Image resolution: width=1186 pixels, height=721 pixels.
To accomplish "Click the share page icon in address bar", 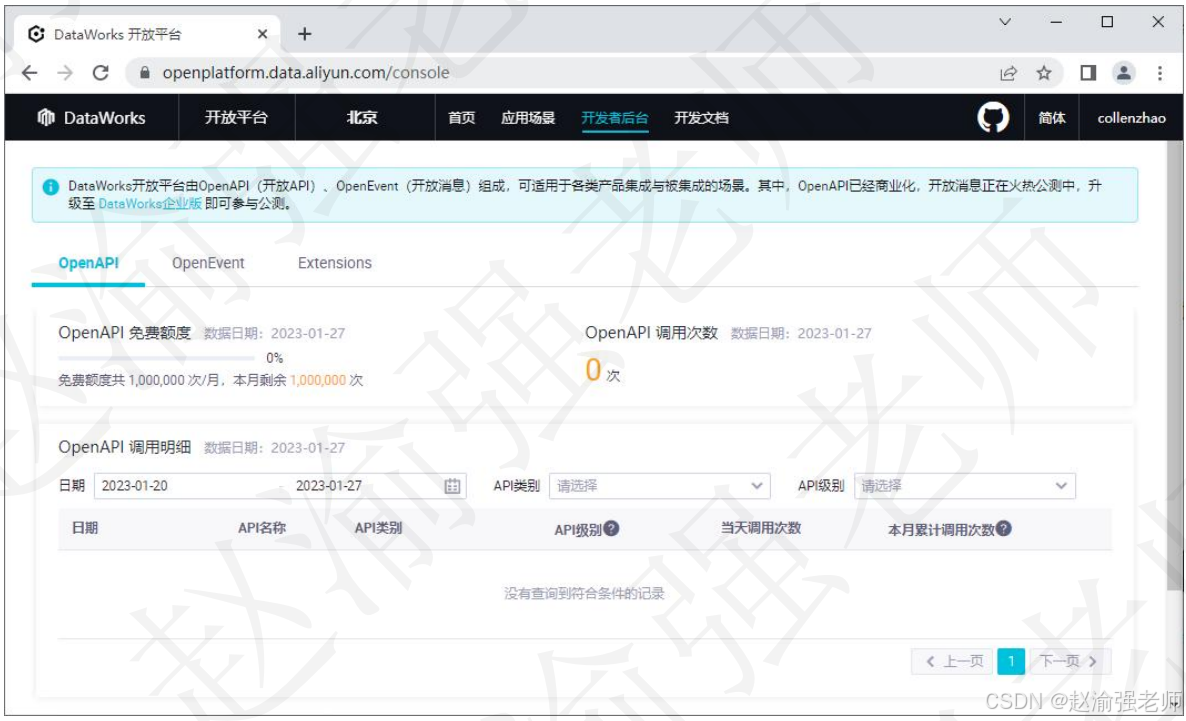I will pyautogui.click(x=1007, y=73).
